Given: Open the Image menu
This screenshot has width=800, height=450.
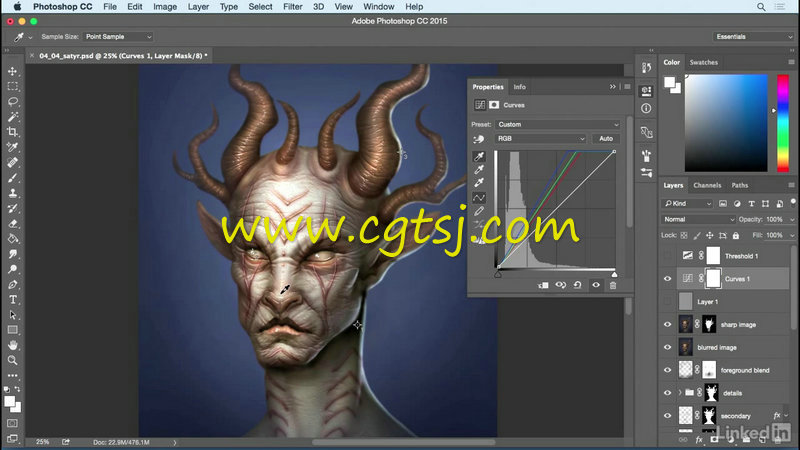Looking at the screenshot, I should 165,7.
